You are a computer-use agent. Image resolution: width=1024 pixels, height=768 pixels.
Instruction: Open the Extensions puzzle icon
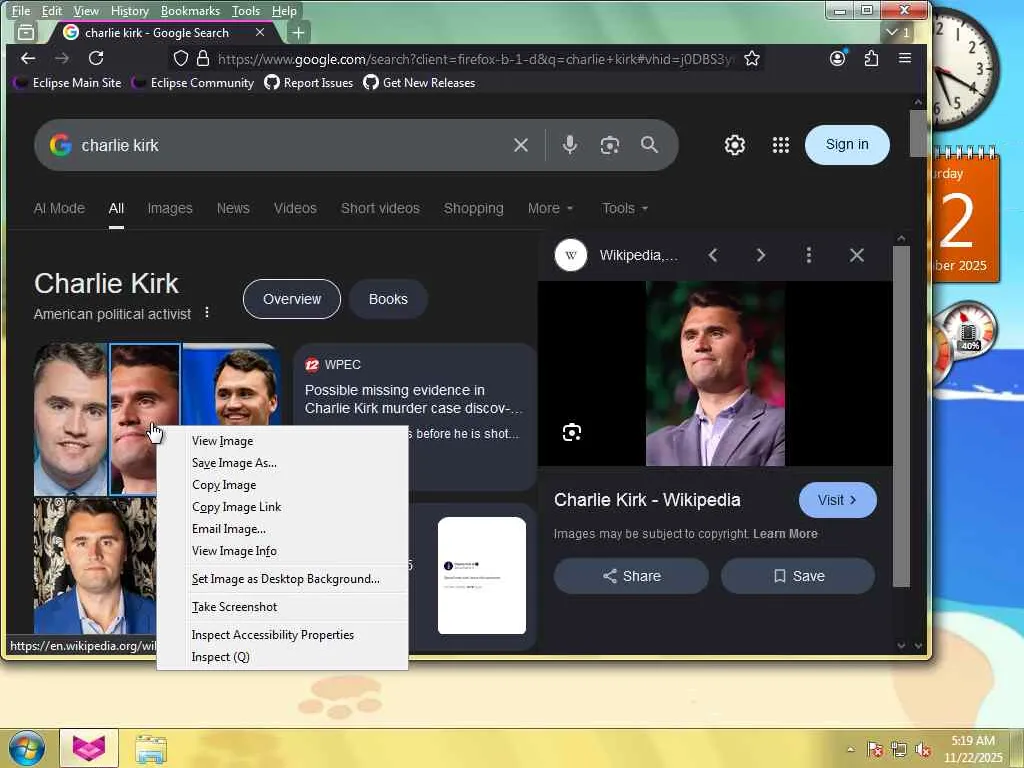coord(871,58)
